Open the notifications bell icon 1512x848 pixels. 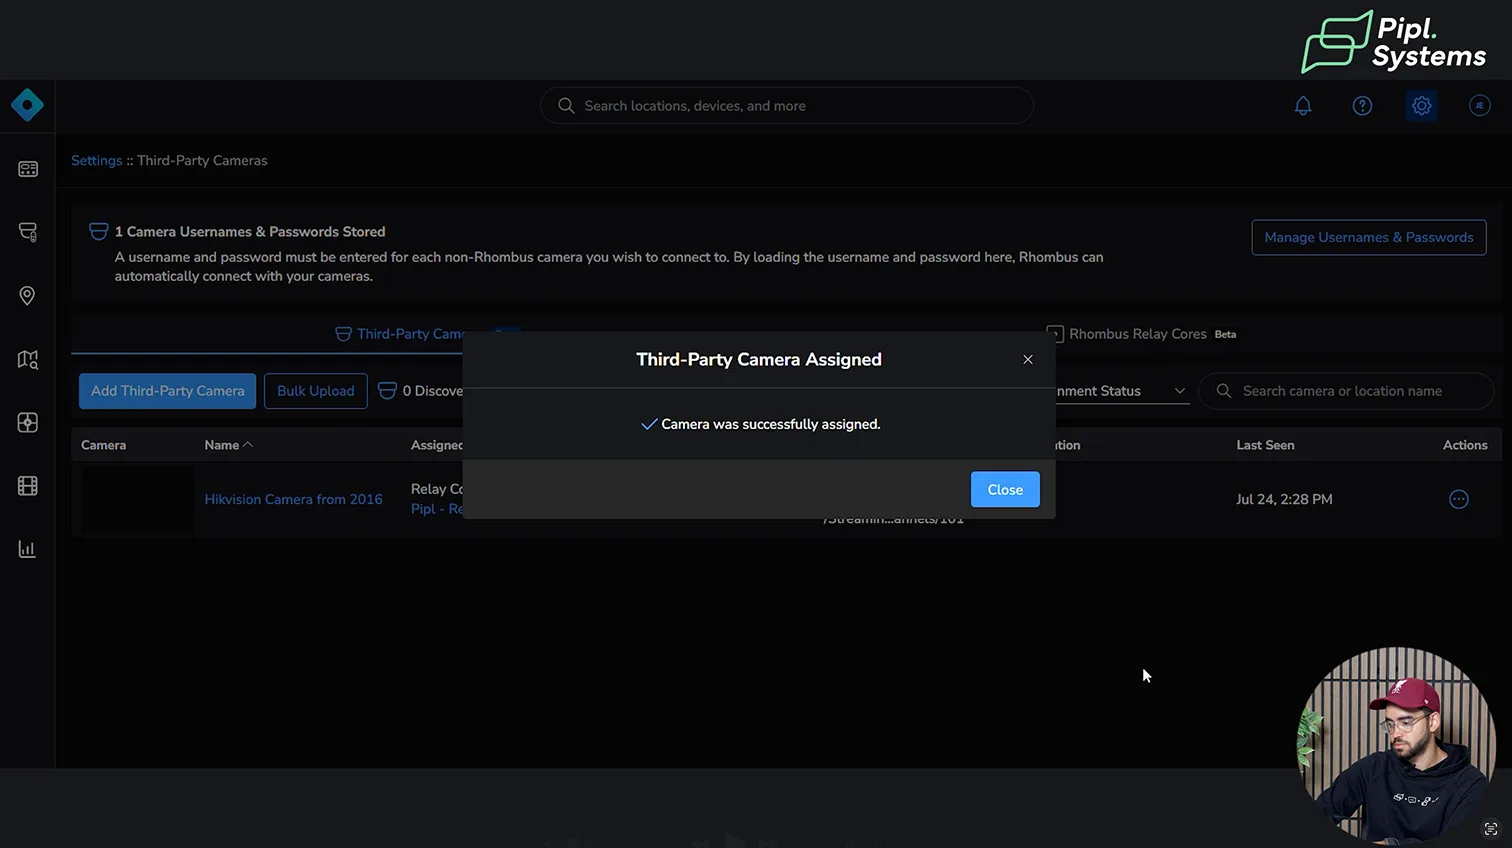click(1303, 106)
